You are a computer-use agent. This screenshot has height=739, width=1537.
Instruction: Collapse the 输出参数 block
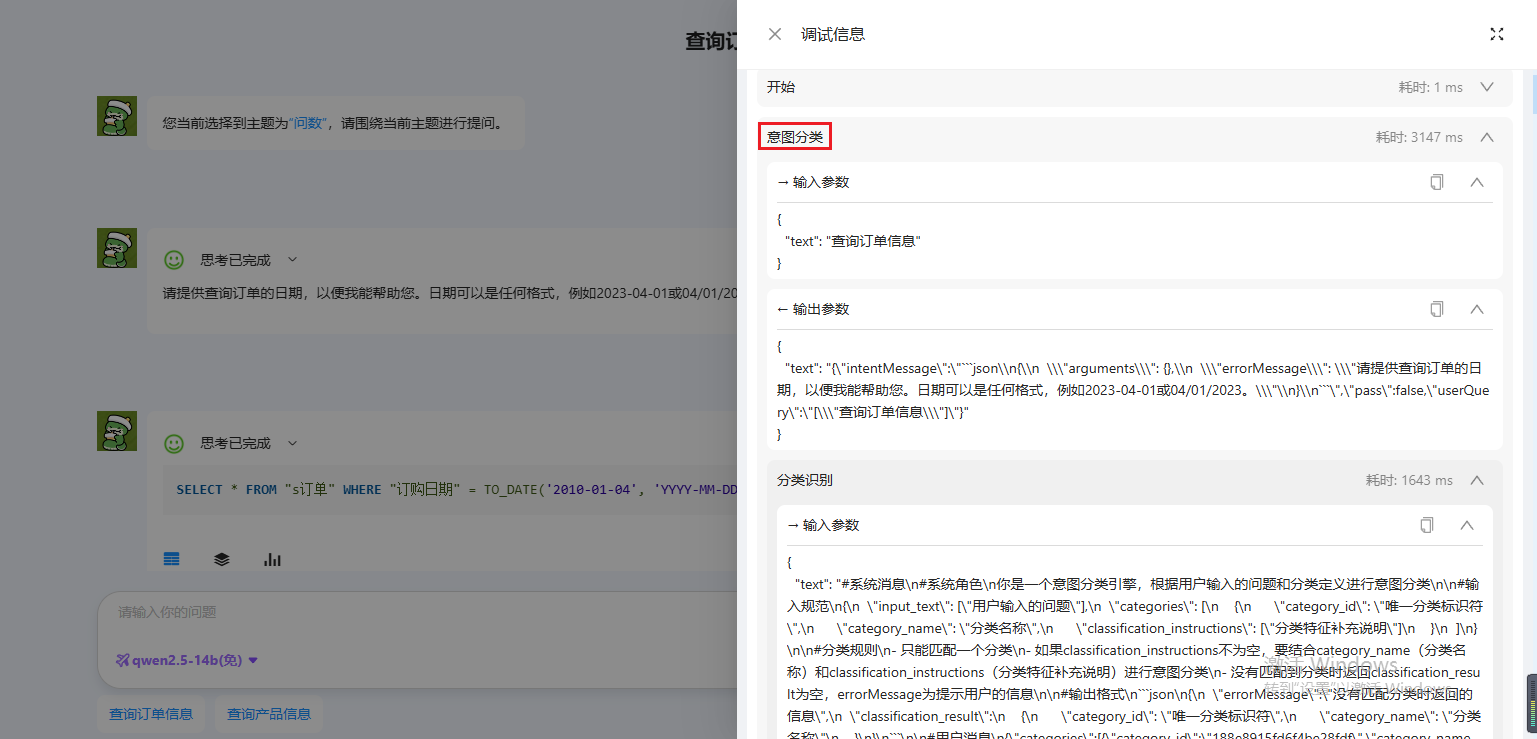tap(1477, 309)
